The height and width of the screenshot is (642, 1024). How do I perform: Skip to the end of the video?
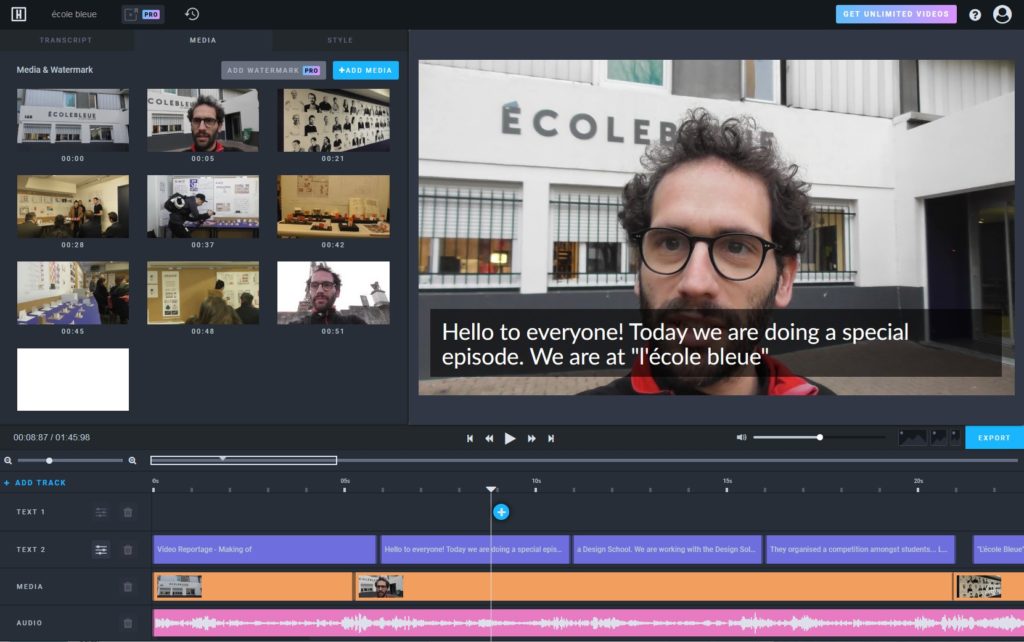tap(551, 438)
